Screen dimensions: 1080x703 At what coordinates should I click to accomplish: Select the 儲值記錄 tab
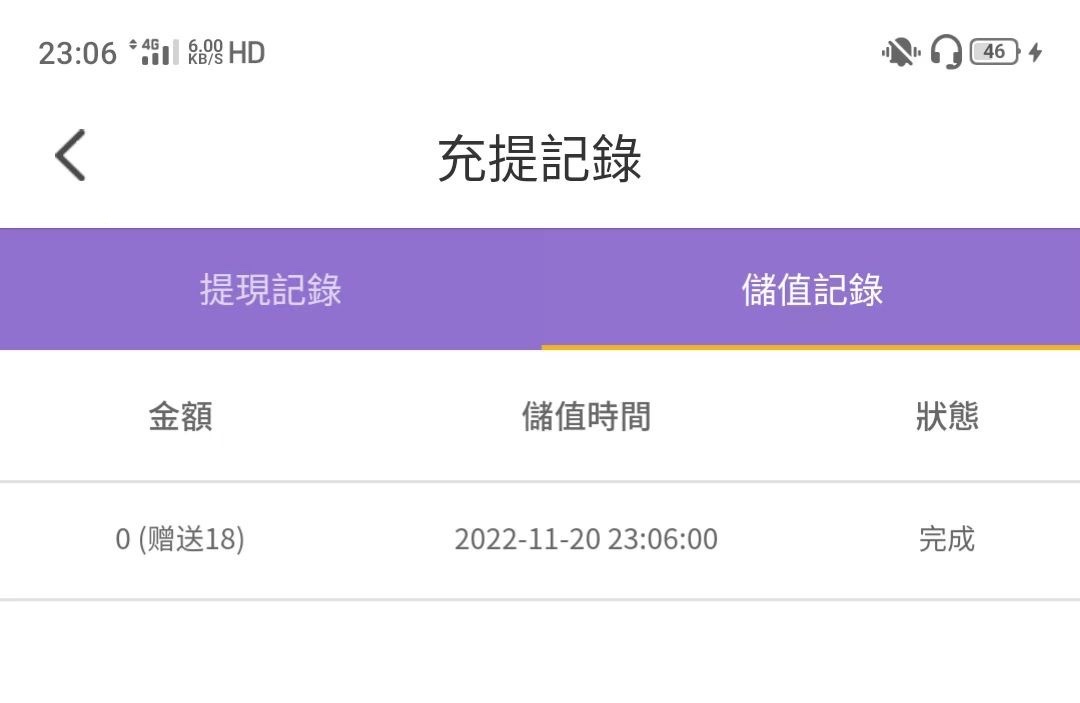pyautogui.click(x=812, y=290)
